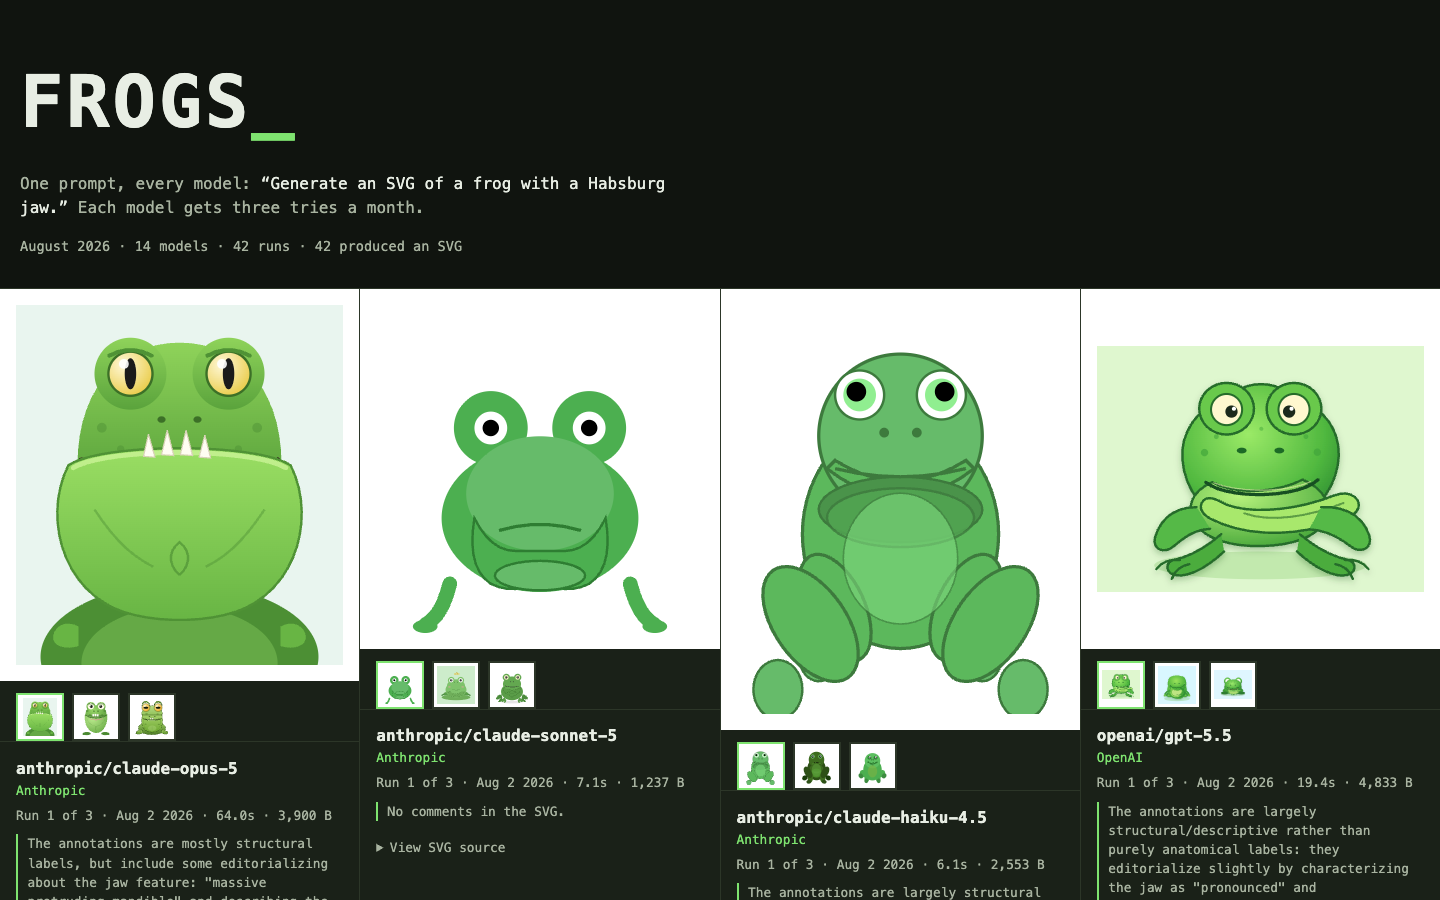
Task: Open the large claude-sonnet-5 frog image
Action: [540, 469]
